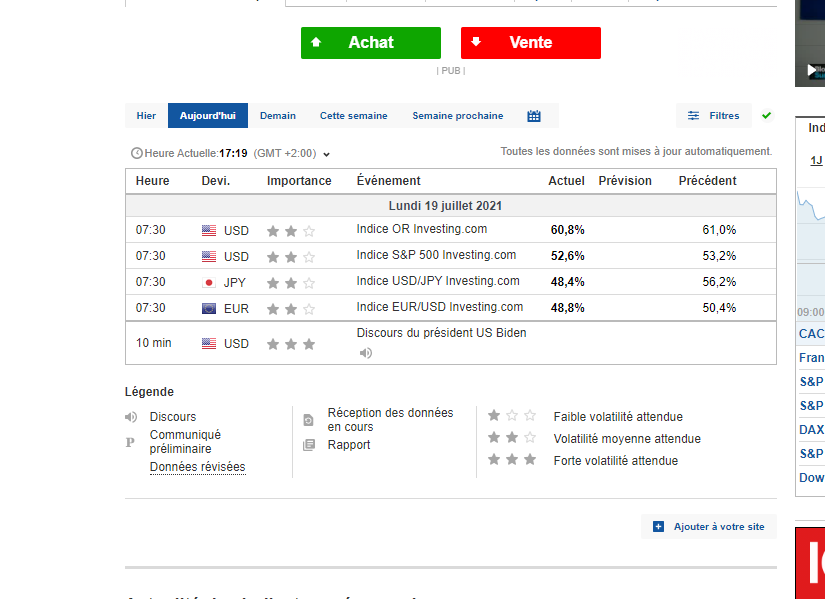Click the down arrow icon on Vente
This screenshot has height=599, width=825.
click(476, 42)
